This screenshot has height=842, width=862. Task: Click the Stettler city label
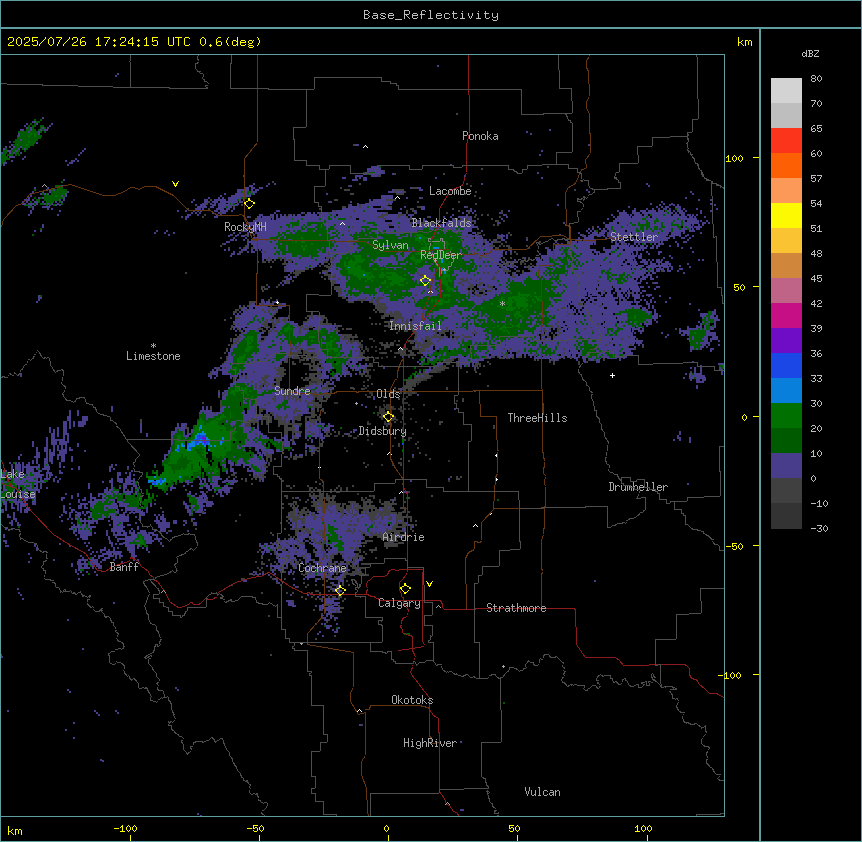point(634,237)
